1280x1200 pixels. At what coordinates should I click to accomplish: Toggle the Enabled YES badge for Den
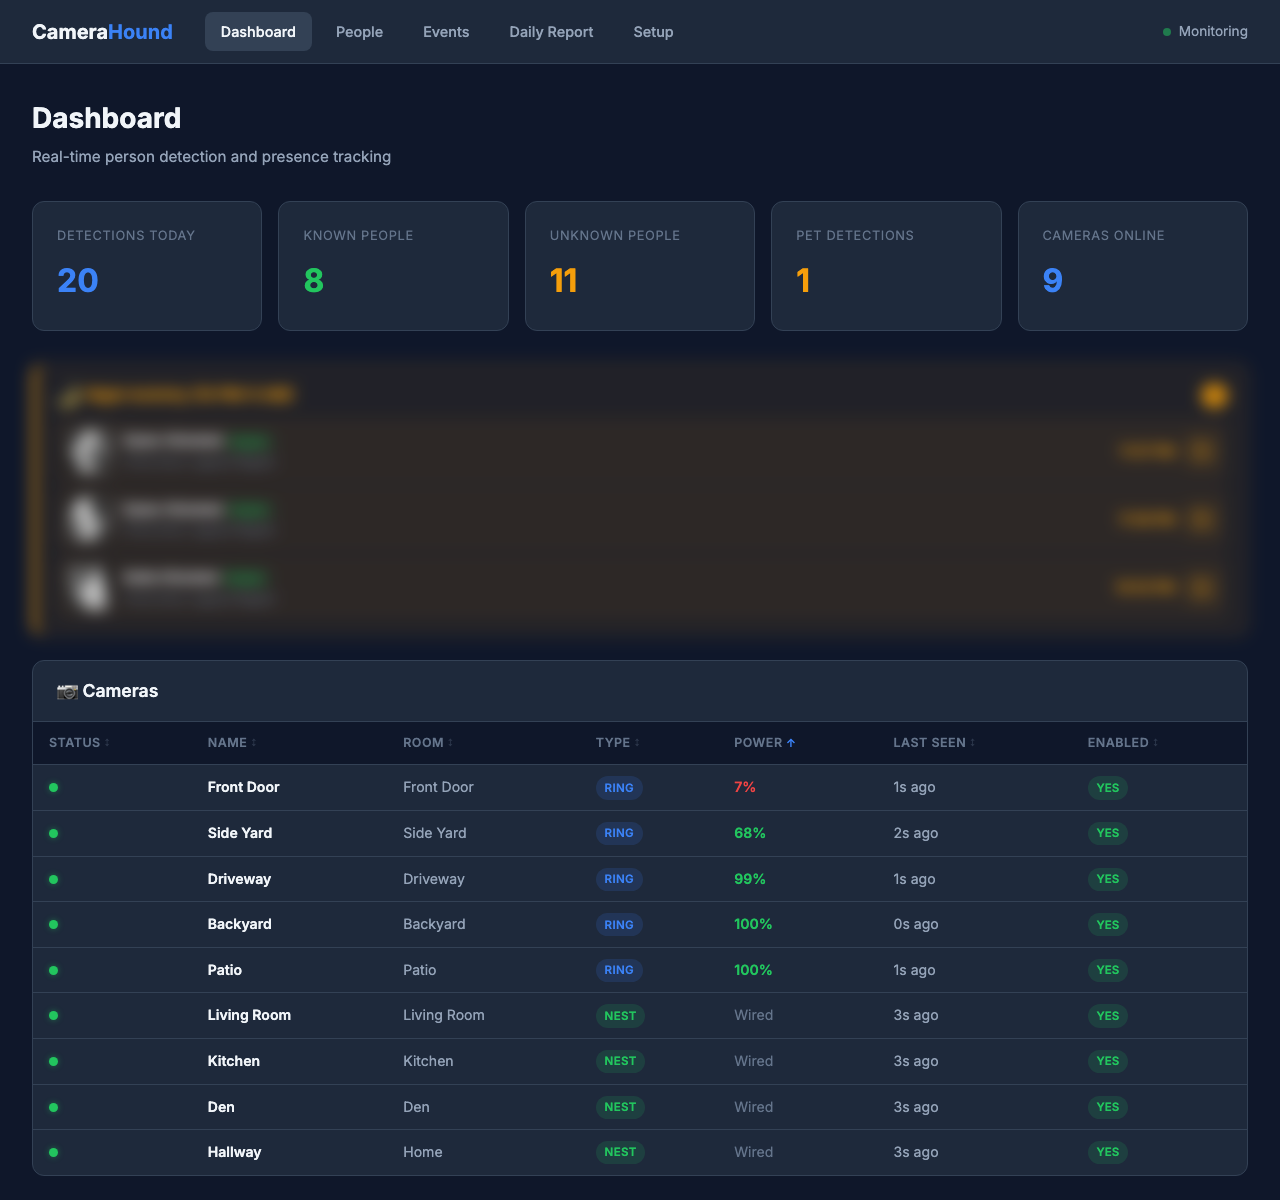pos(1107,1107)
